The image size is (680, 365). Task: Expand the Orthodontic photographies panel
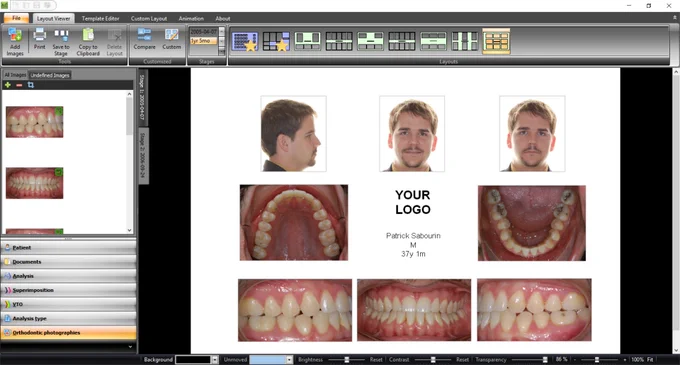(x=69, y=332)
